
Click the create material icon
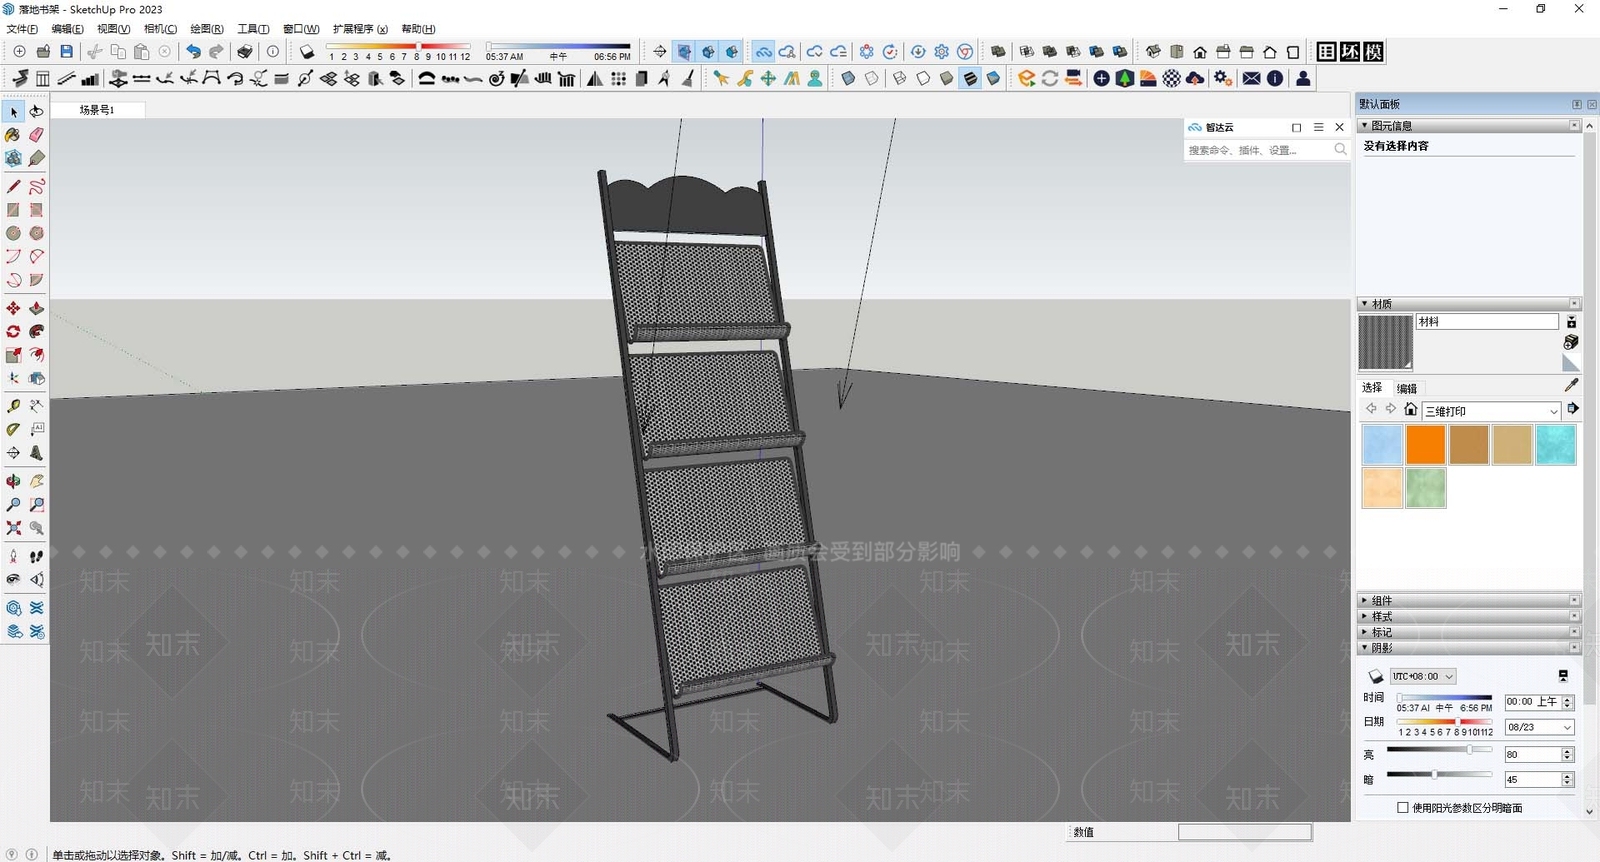tap(1571, 342)
